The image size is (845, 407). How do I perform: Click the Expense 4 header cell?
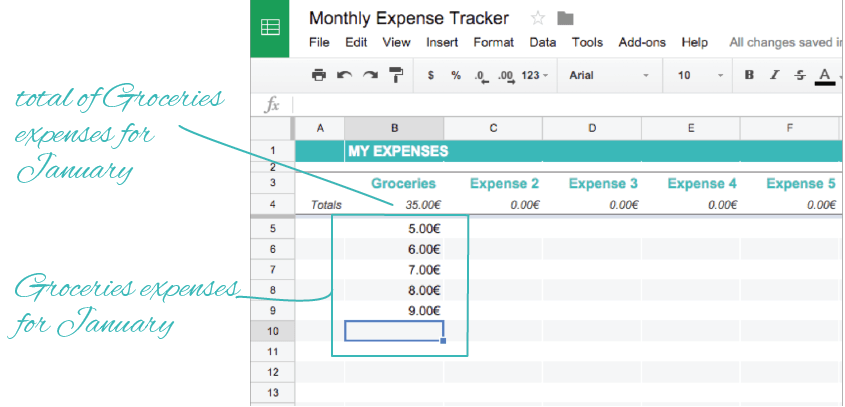(690, 183)
